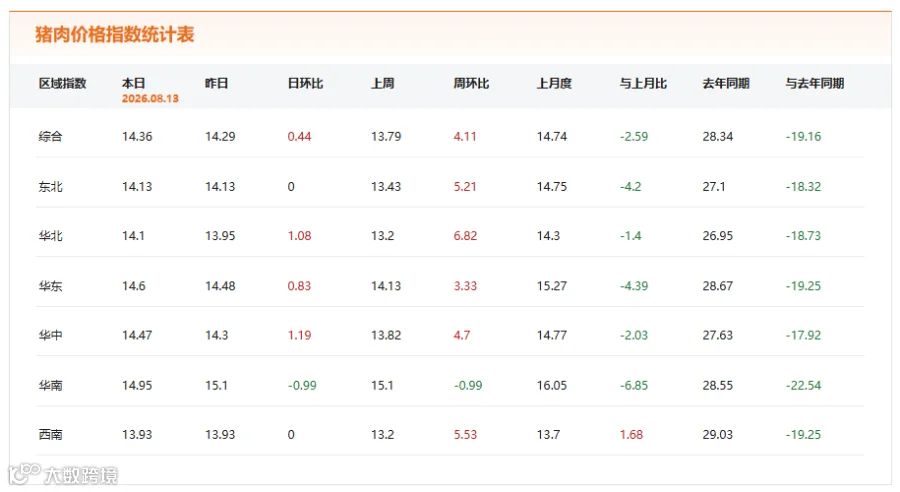Click the 周环比 column header
The height and width of the screenshot is (492, 900).
coord(471,83)
